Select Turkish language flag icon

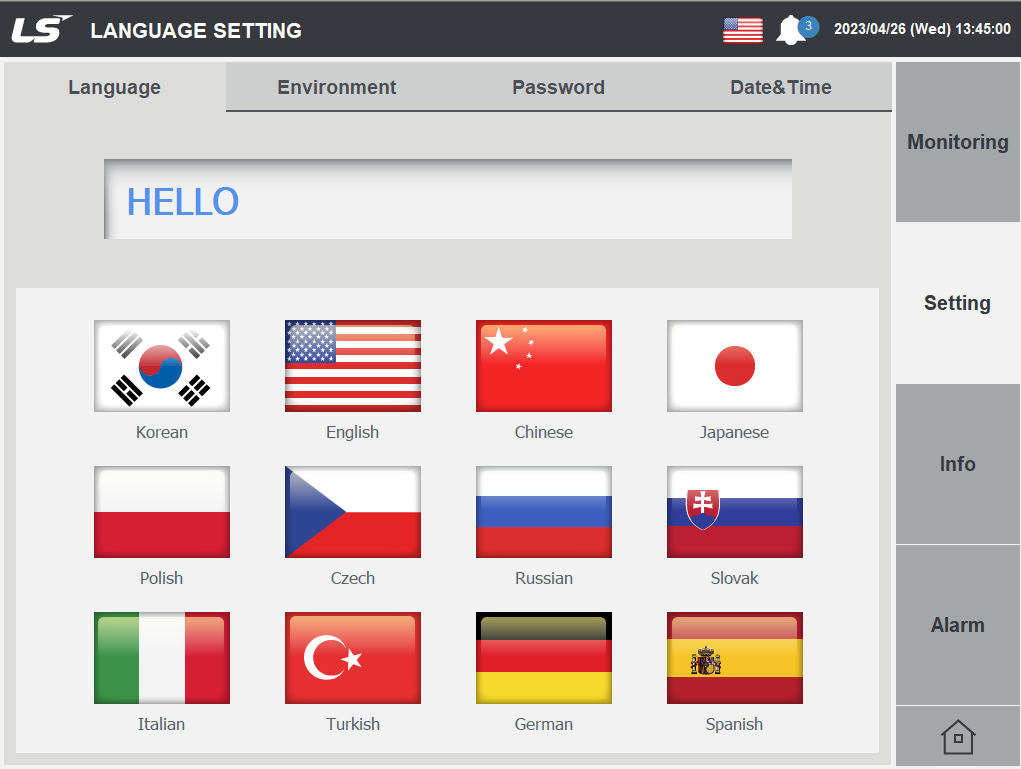click(352, 657)
